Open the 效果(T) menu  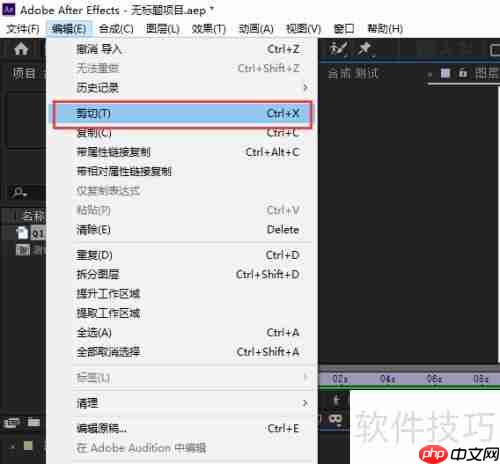pos(209,29)
